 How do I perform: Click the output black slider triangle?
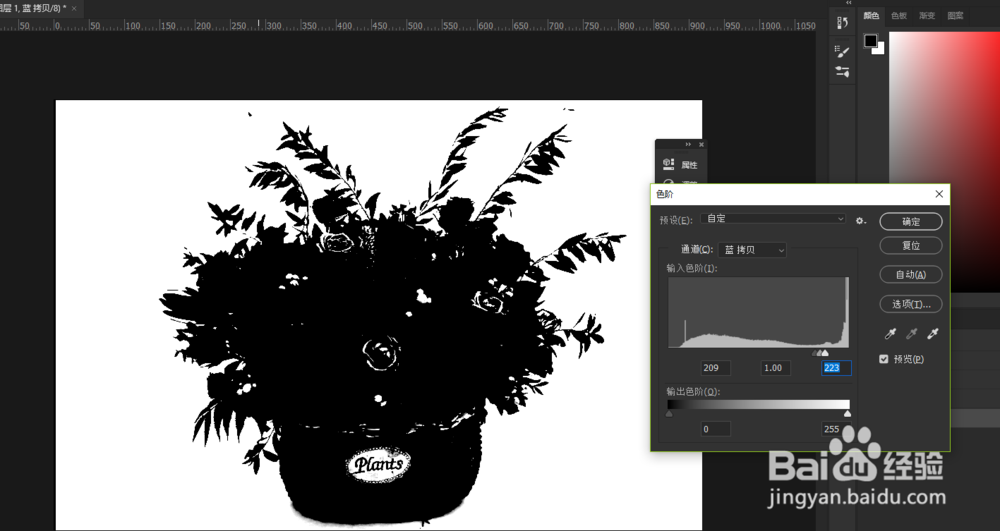pyautogui.click(x=669, y=414)
